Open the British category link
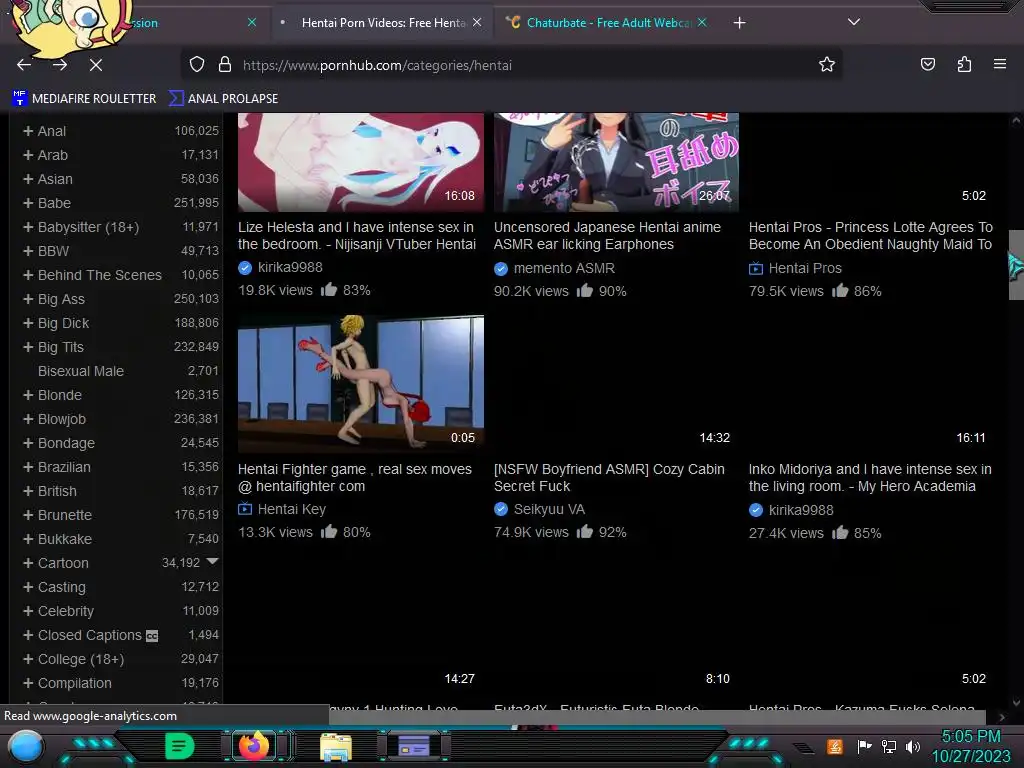Image resolution: width=1024 pixels, height=768 pixels. 57,491
